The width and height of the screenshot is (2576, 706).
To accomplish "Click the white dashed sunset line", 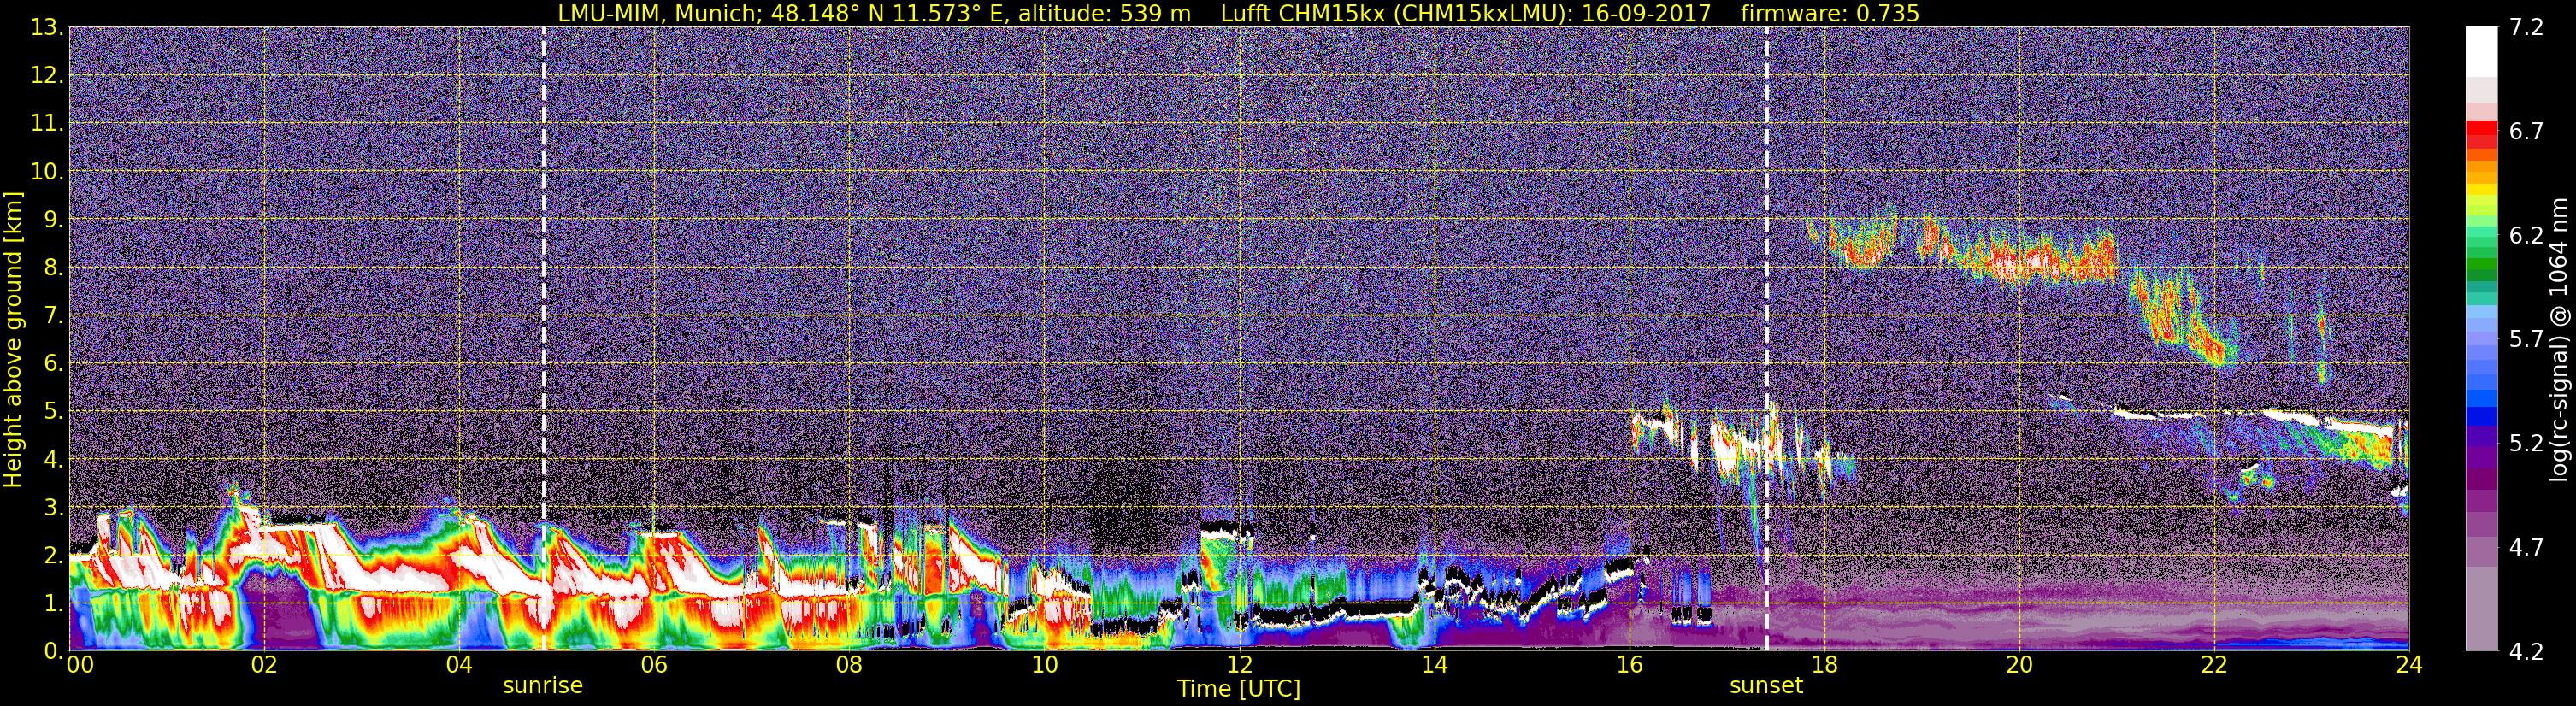I will (1766, 339).
